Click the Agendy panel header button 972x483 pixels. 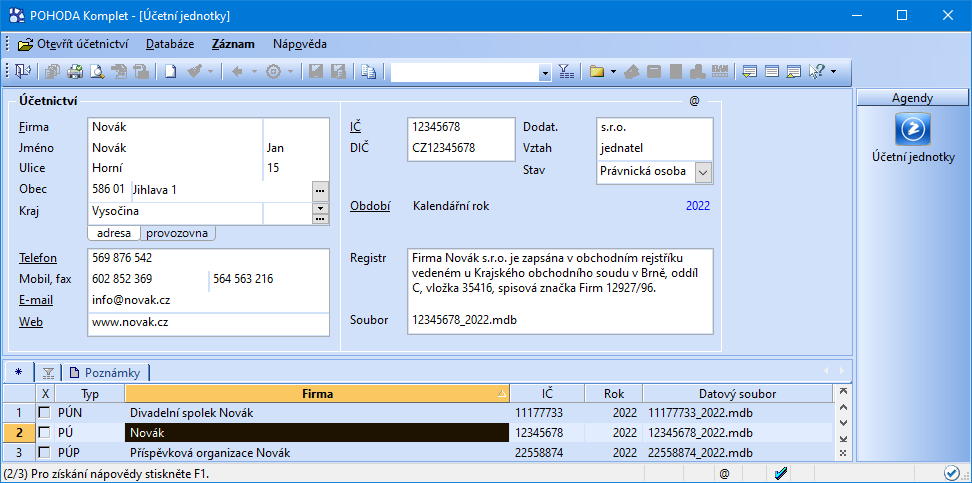click(x=912, y=97)
